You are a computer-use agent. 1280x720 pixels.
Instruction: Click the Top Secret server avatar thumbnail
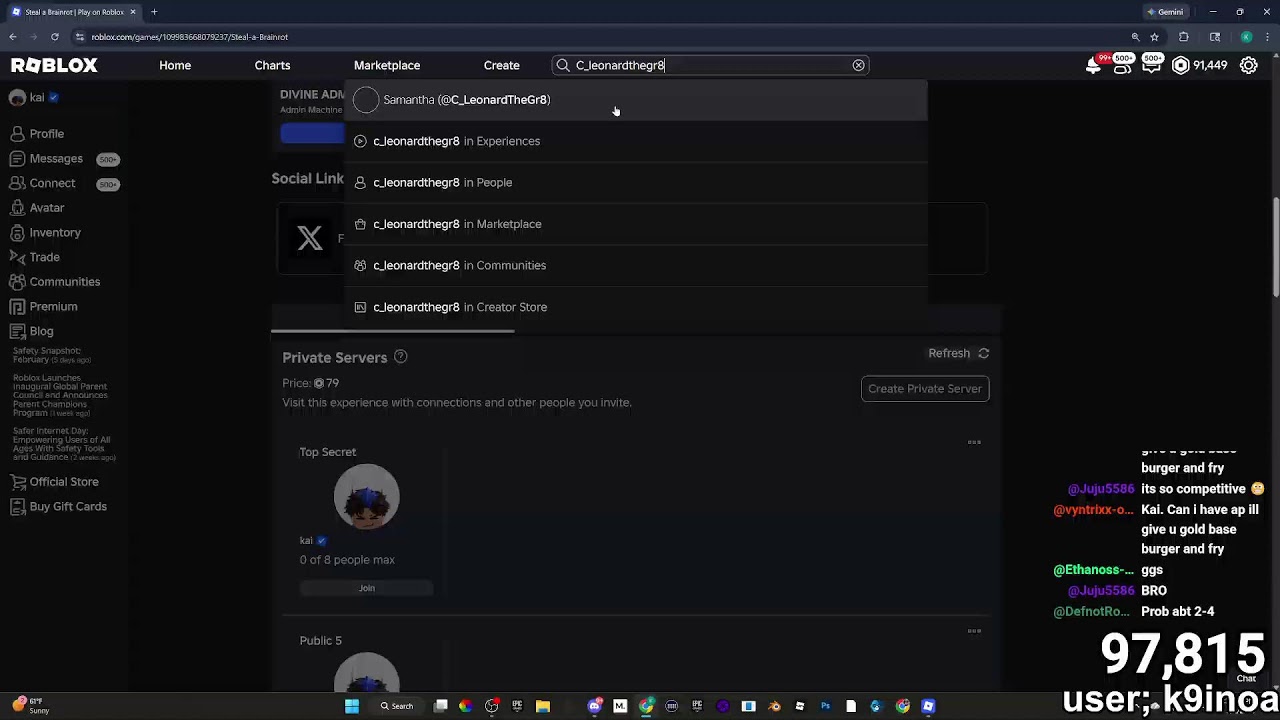tap(367, 497)
